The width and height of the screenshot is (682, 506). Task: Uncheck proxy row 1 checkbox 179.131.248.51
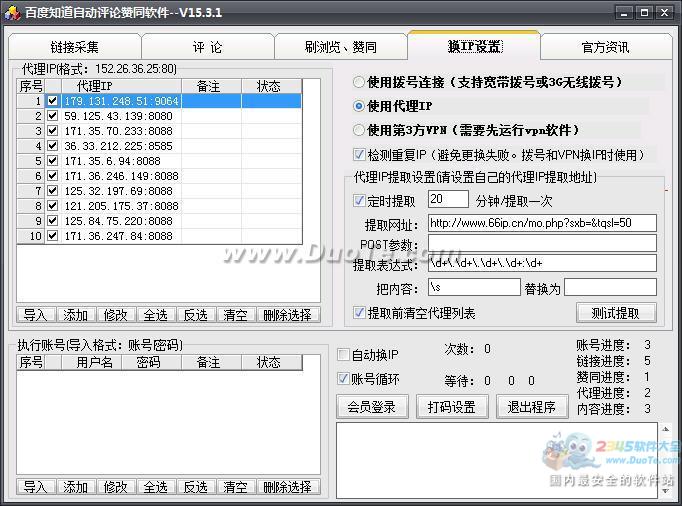coord(53,101)
